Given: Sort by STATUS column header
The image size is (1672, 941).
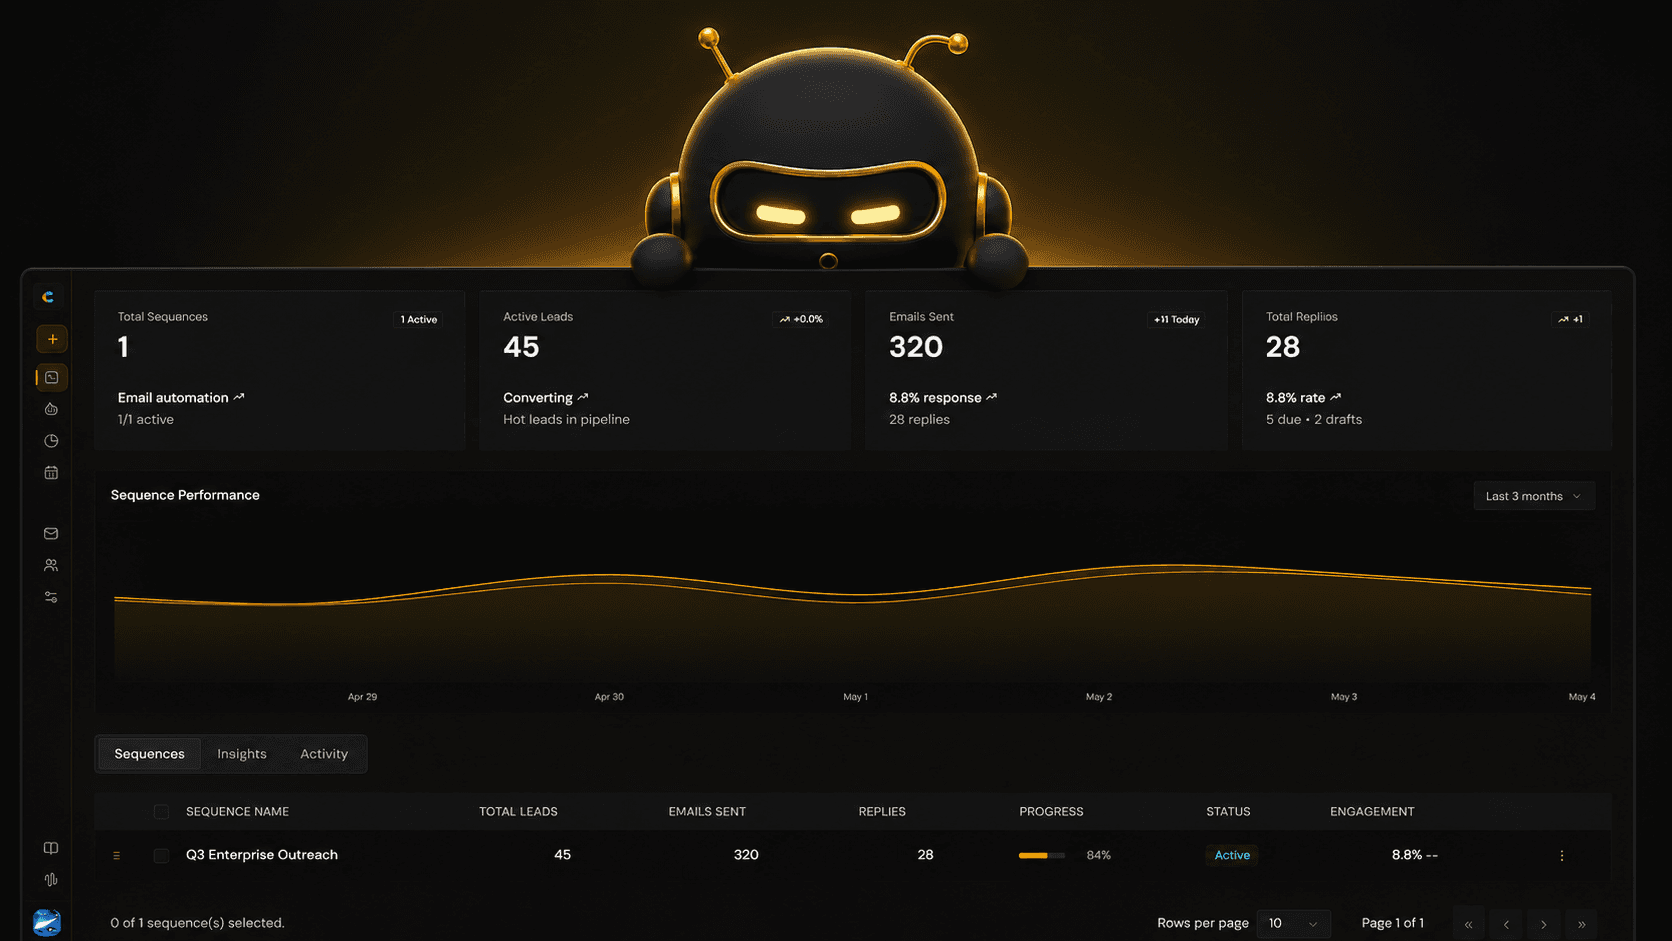Looking at the screenshot, I should click(1228, 812).
